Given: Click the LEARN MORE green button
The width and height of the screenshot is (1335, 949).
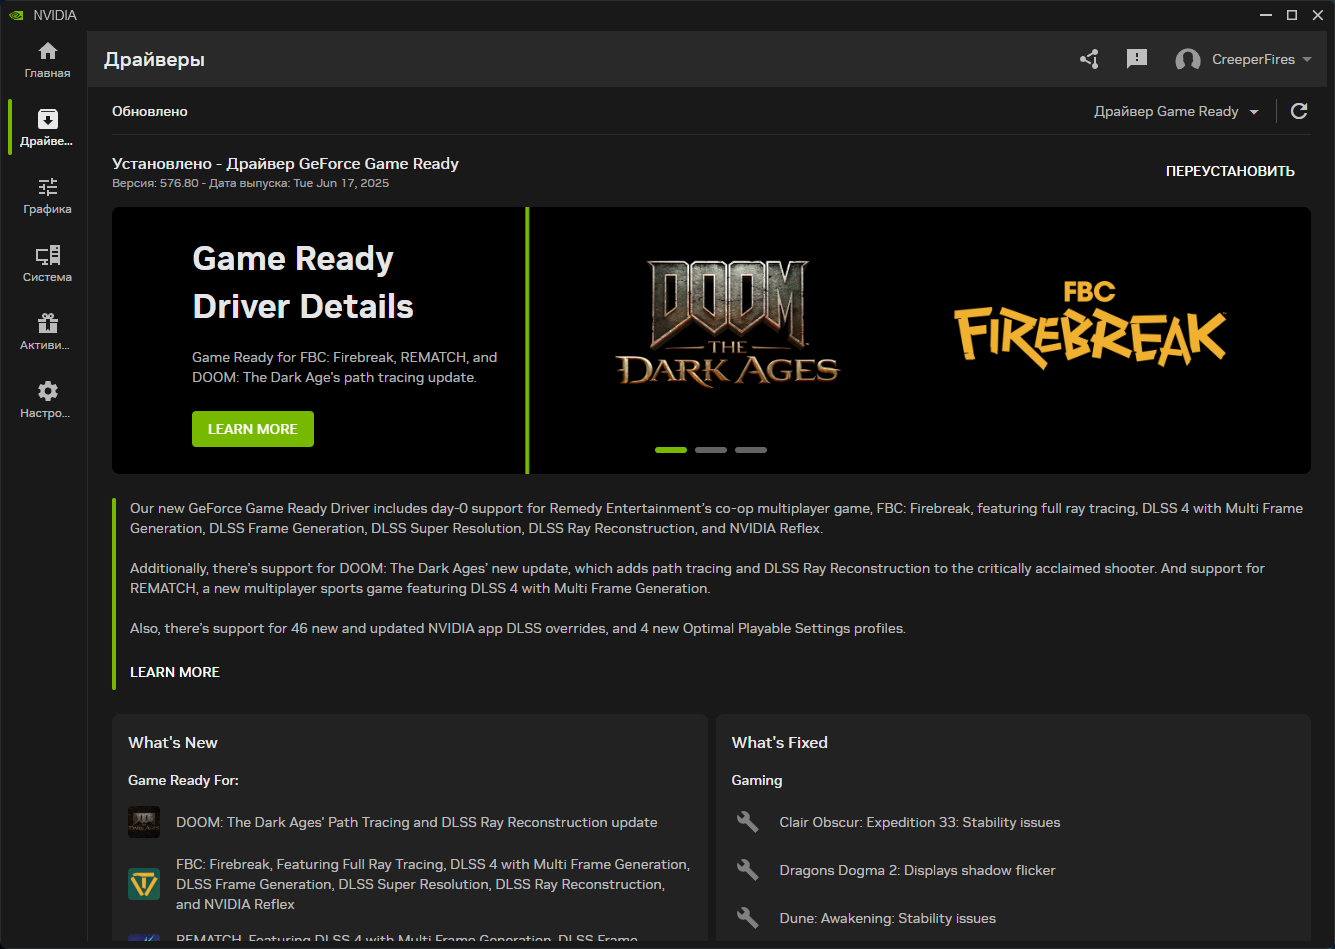Looking at the screenshot, I should 252,428.
